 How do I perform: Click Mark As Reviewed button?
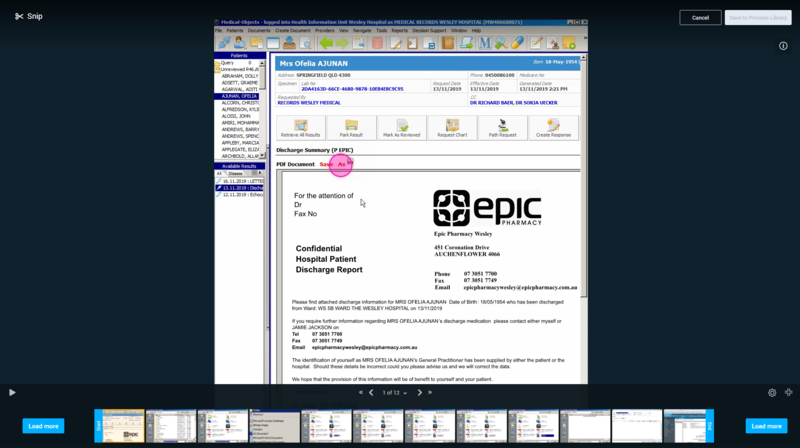click(402, 128)
